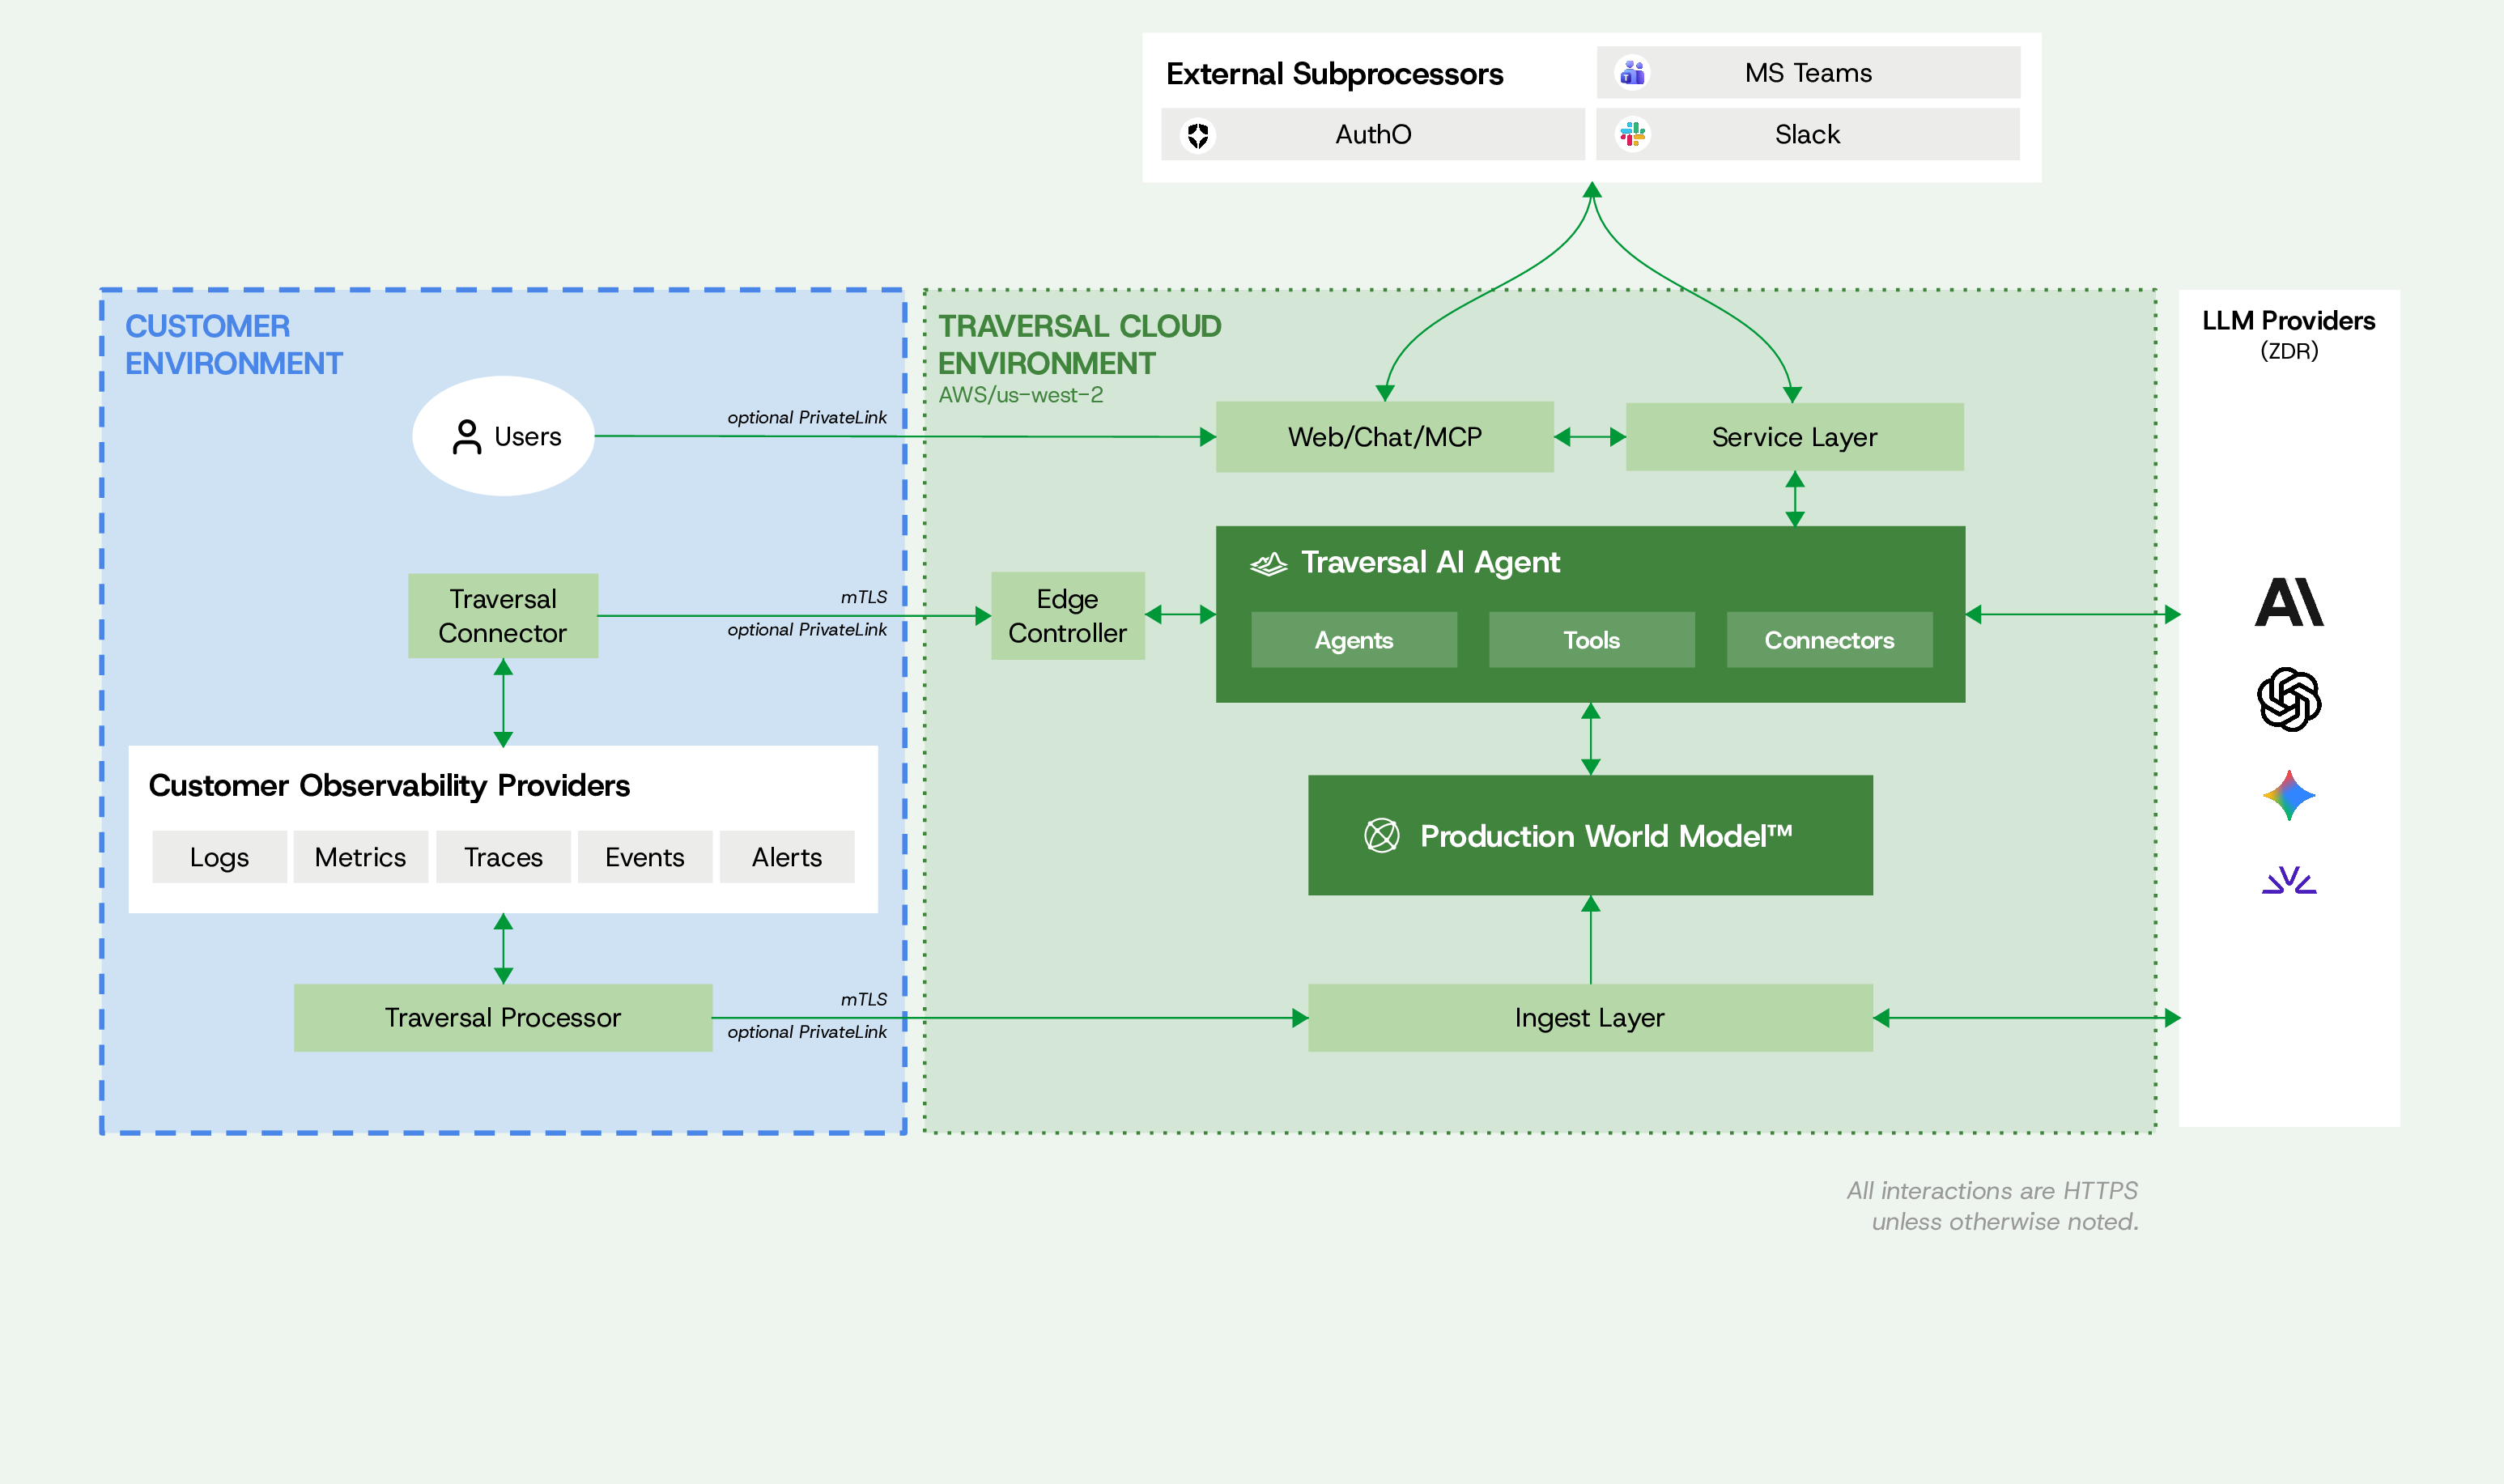Click the 'Traversal AI Agent' title text
This screenshot has width=2504, height=1484.
point(1430,563)
